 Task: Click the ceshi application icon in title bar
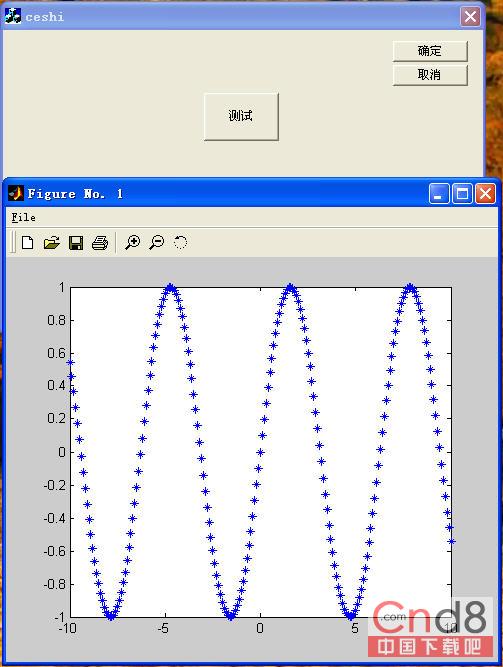pyautogui.click(x=13, y=16)
